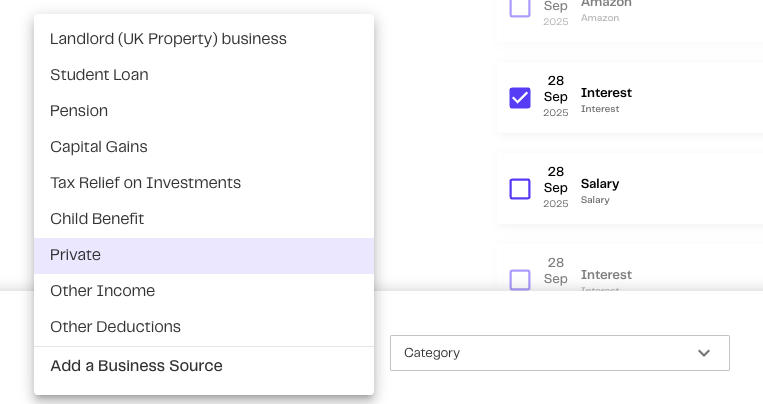Viewport: 763px width, 404px height.
Task: Choose Student Loan from the list
Action: coord(99,75)
